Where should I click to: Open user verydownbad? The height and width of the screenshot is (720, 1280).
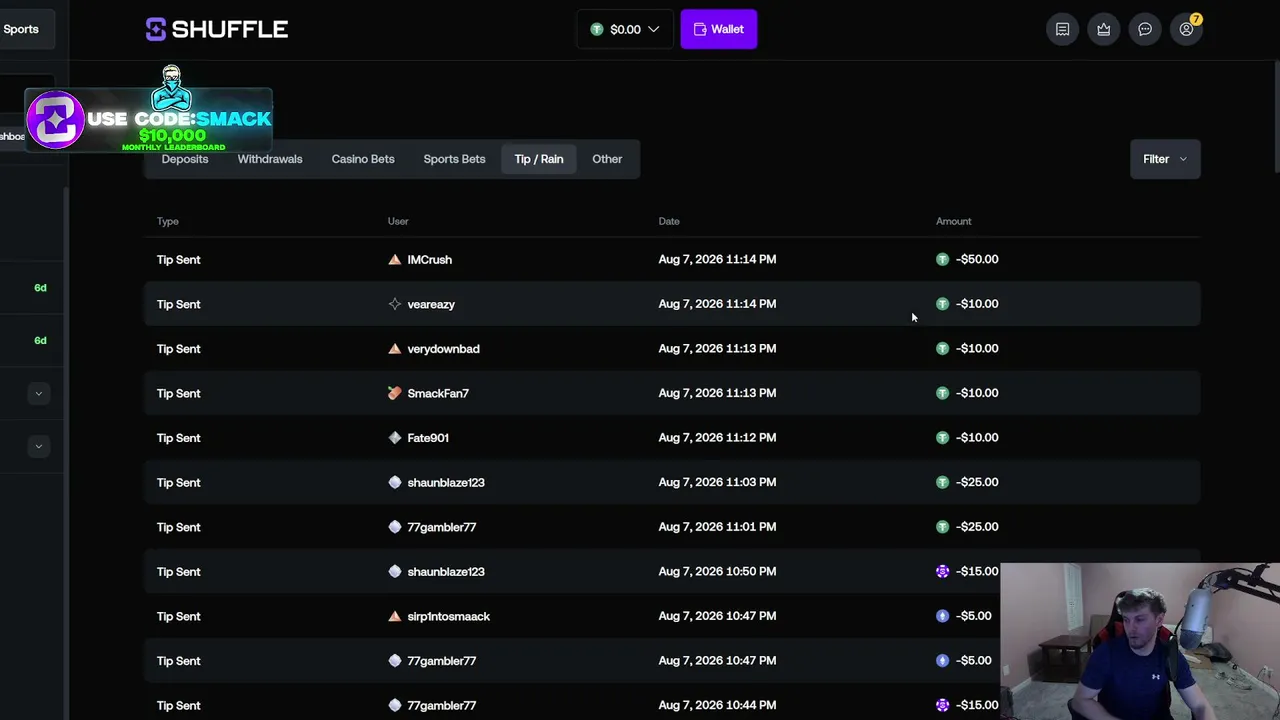click(443, 348)
